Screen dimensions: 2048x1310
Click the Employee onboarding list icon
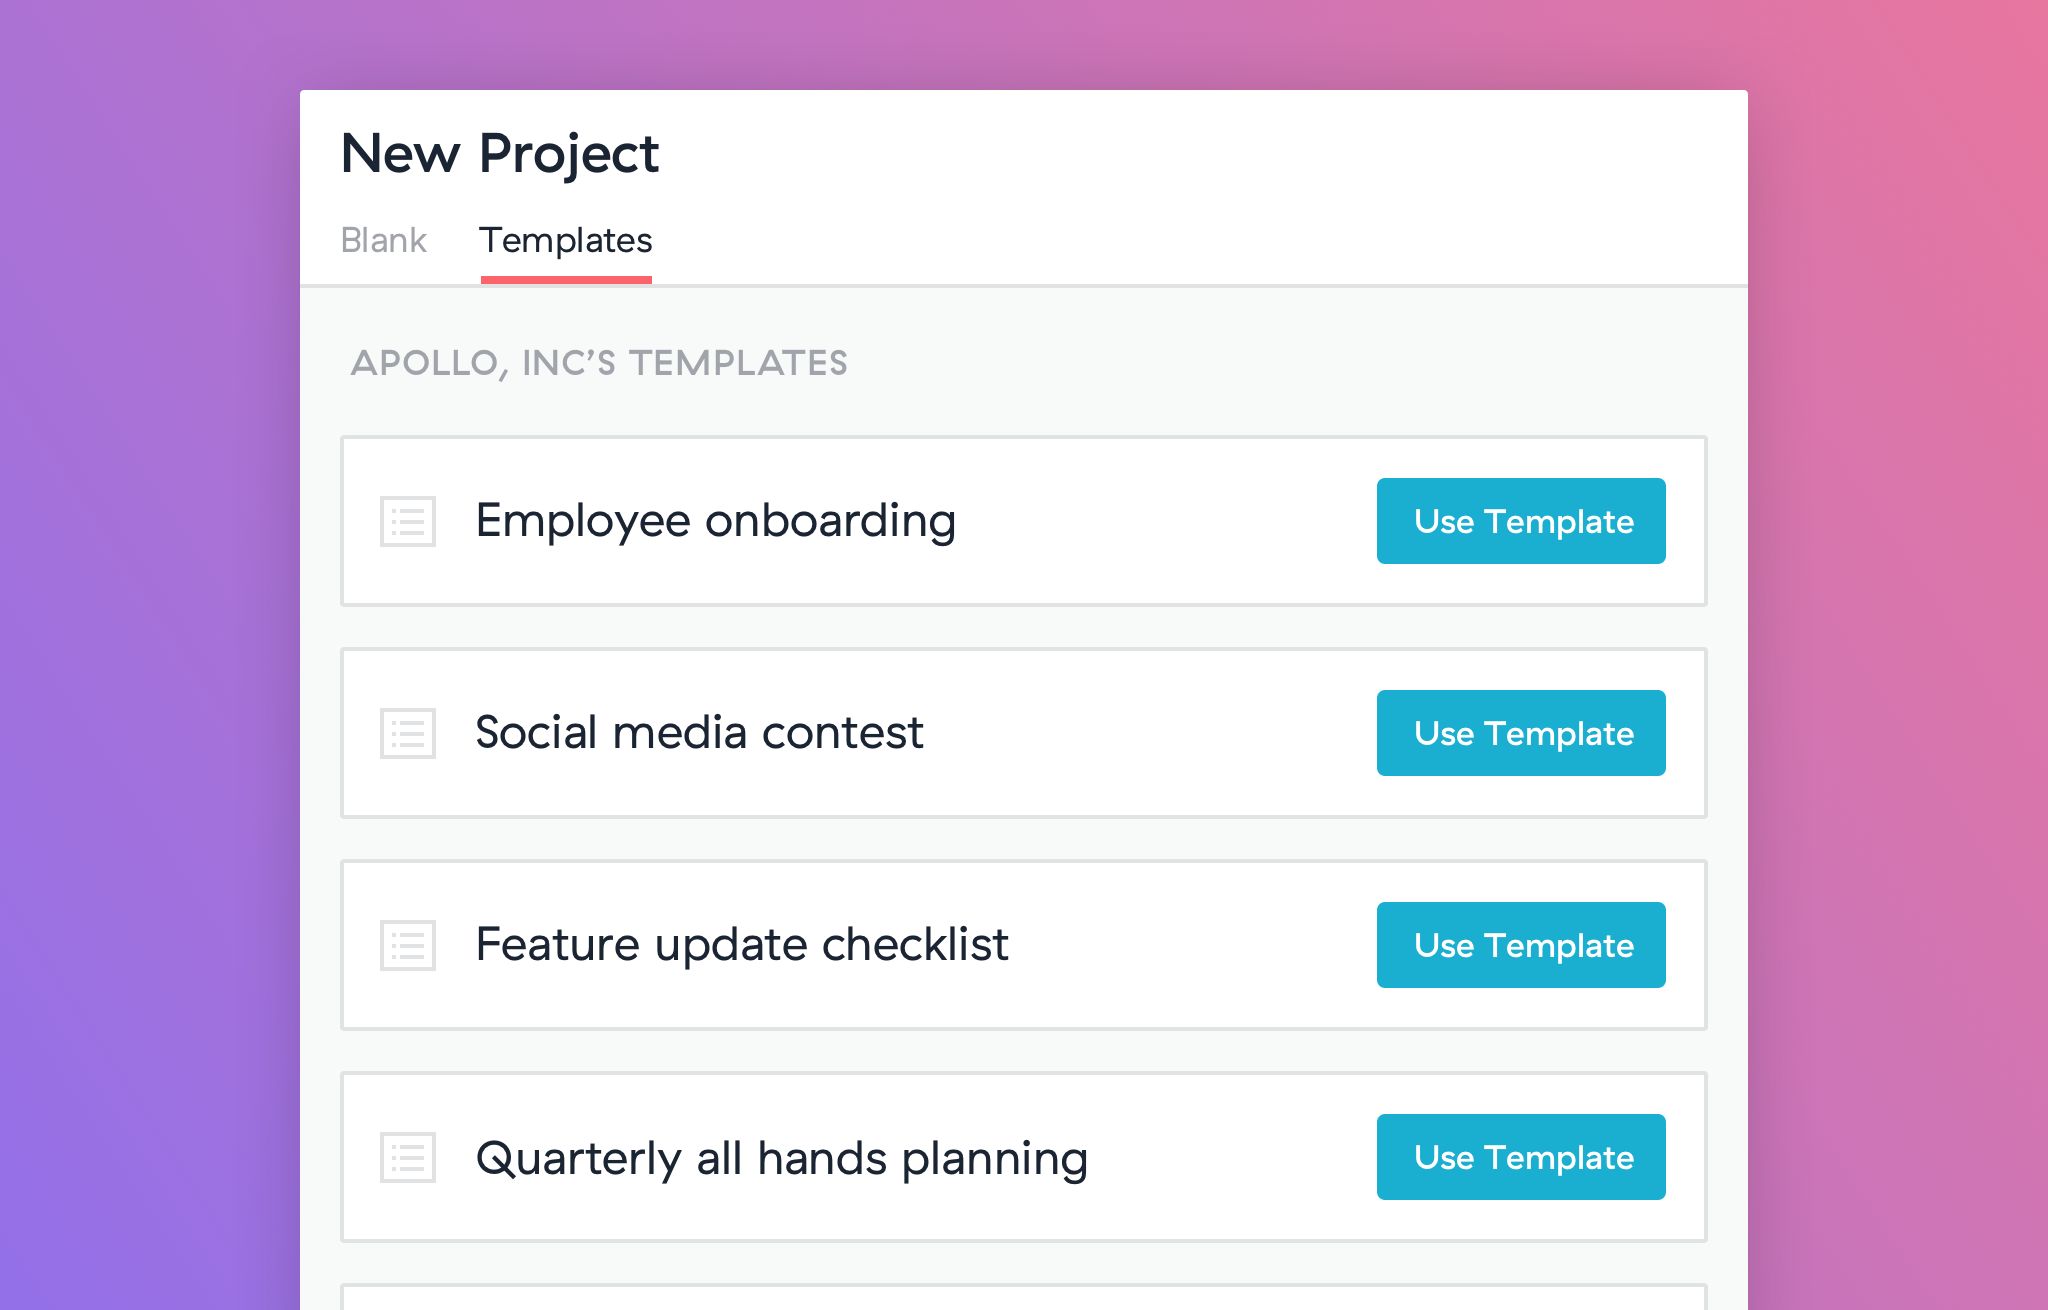408,522
